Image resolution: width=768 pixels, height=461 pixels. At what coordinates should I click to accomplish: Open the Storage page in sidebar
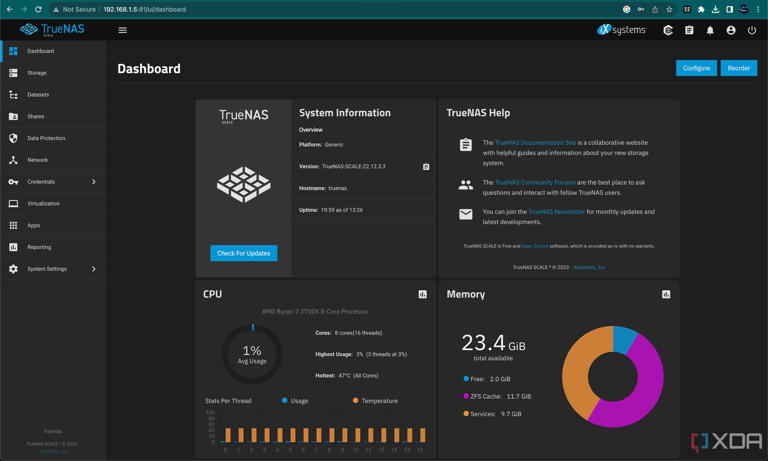click(37, 73)
